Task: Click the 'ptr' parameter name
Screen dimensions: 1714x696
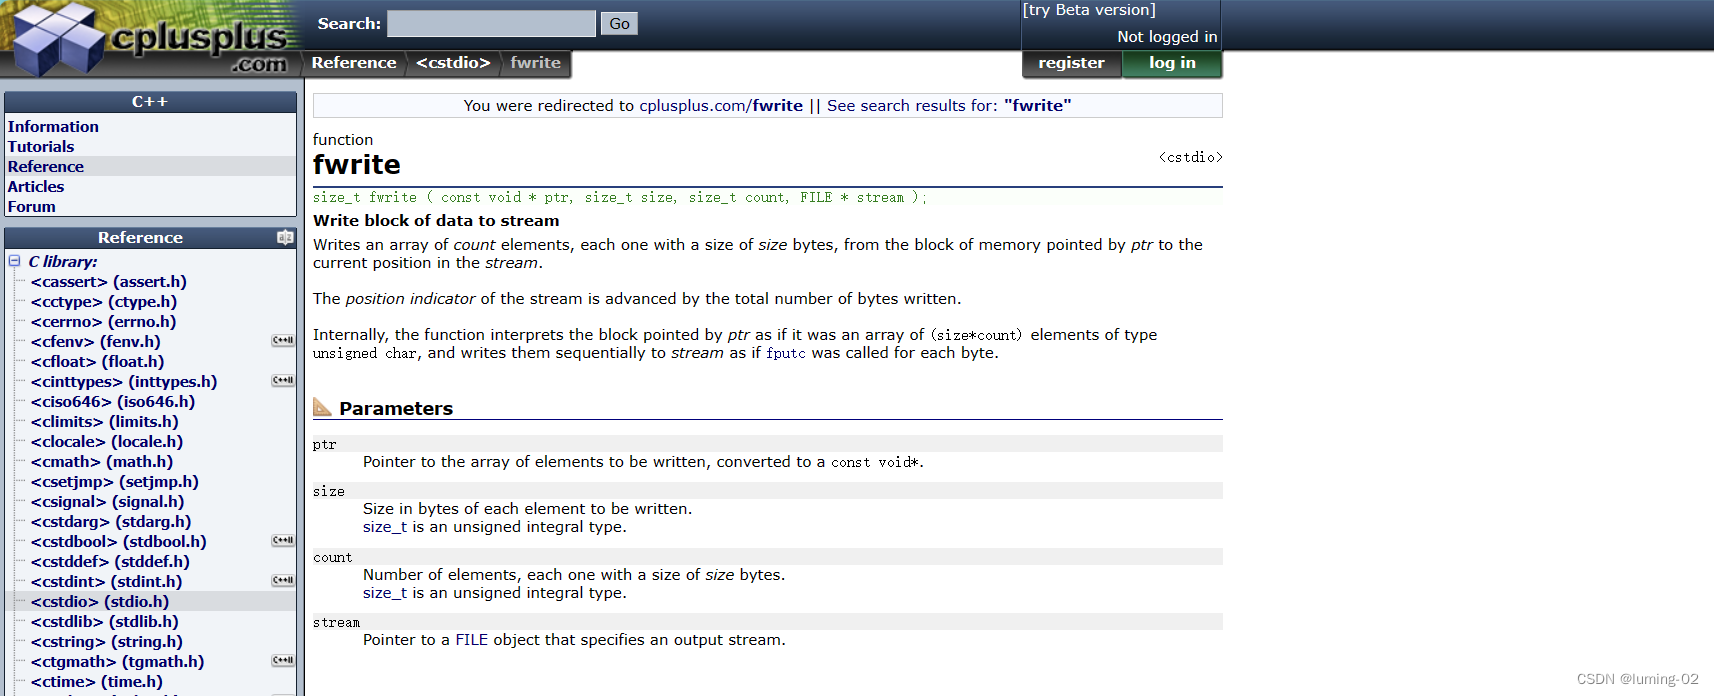Action: tap(325, 445)
